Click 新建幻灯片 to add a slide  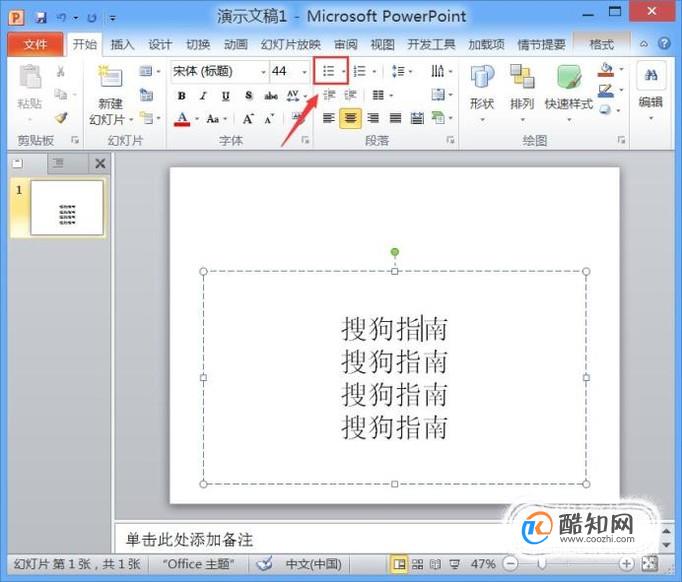pos(110,94)
